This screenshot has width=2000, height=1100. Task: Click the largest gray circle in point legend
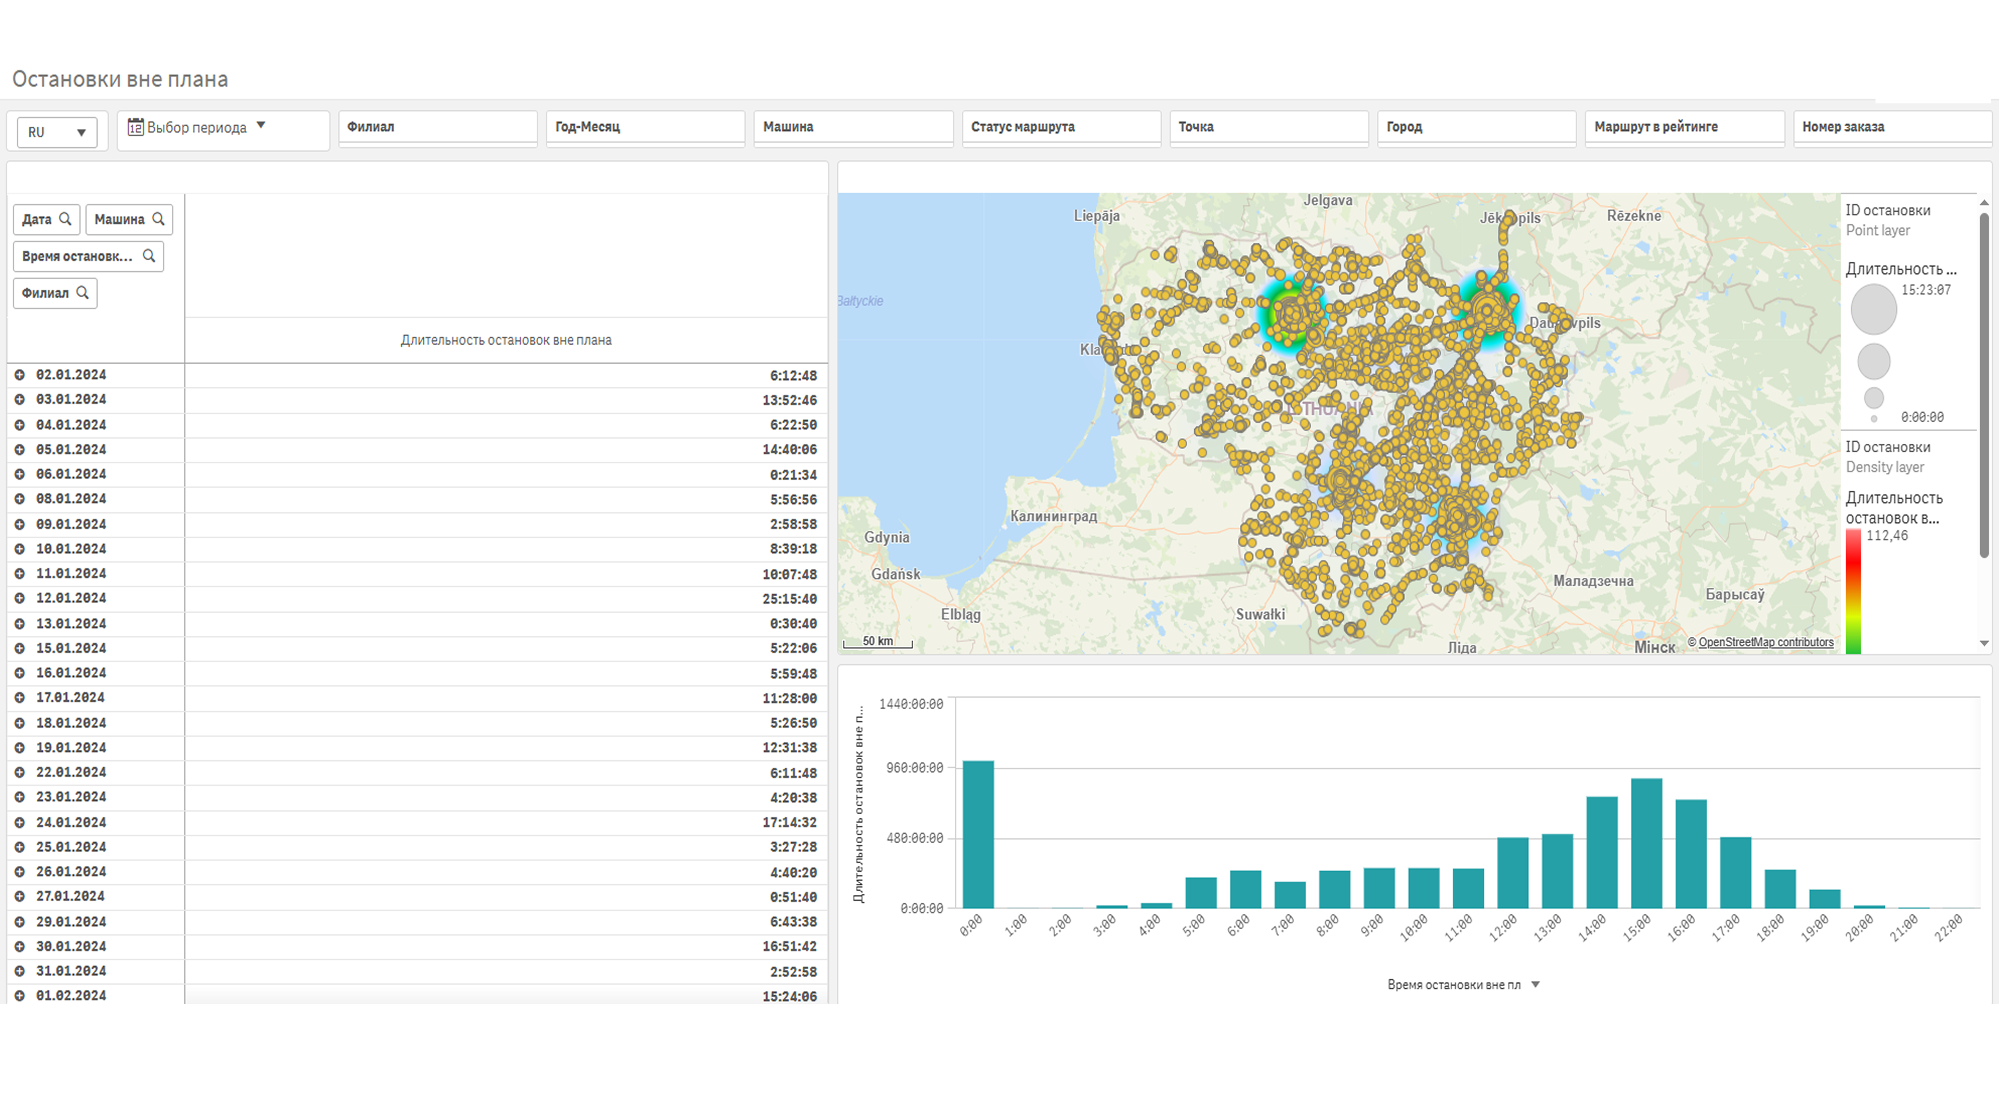(1873, 309)
